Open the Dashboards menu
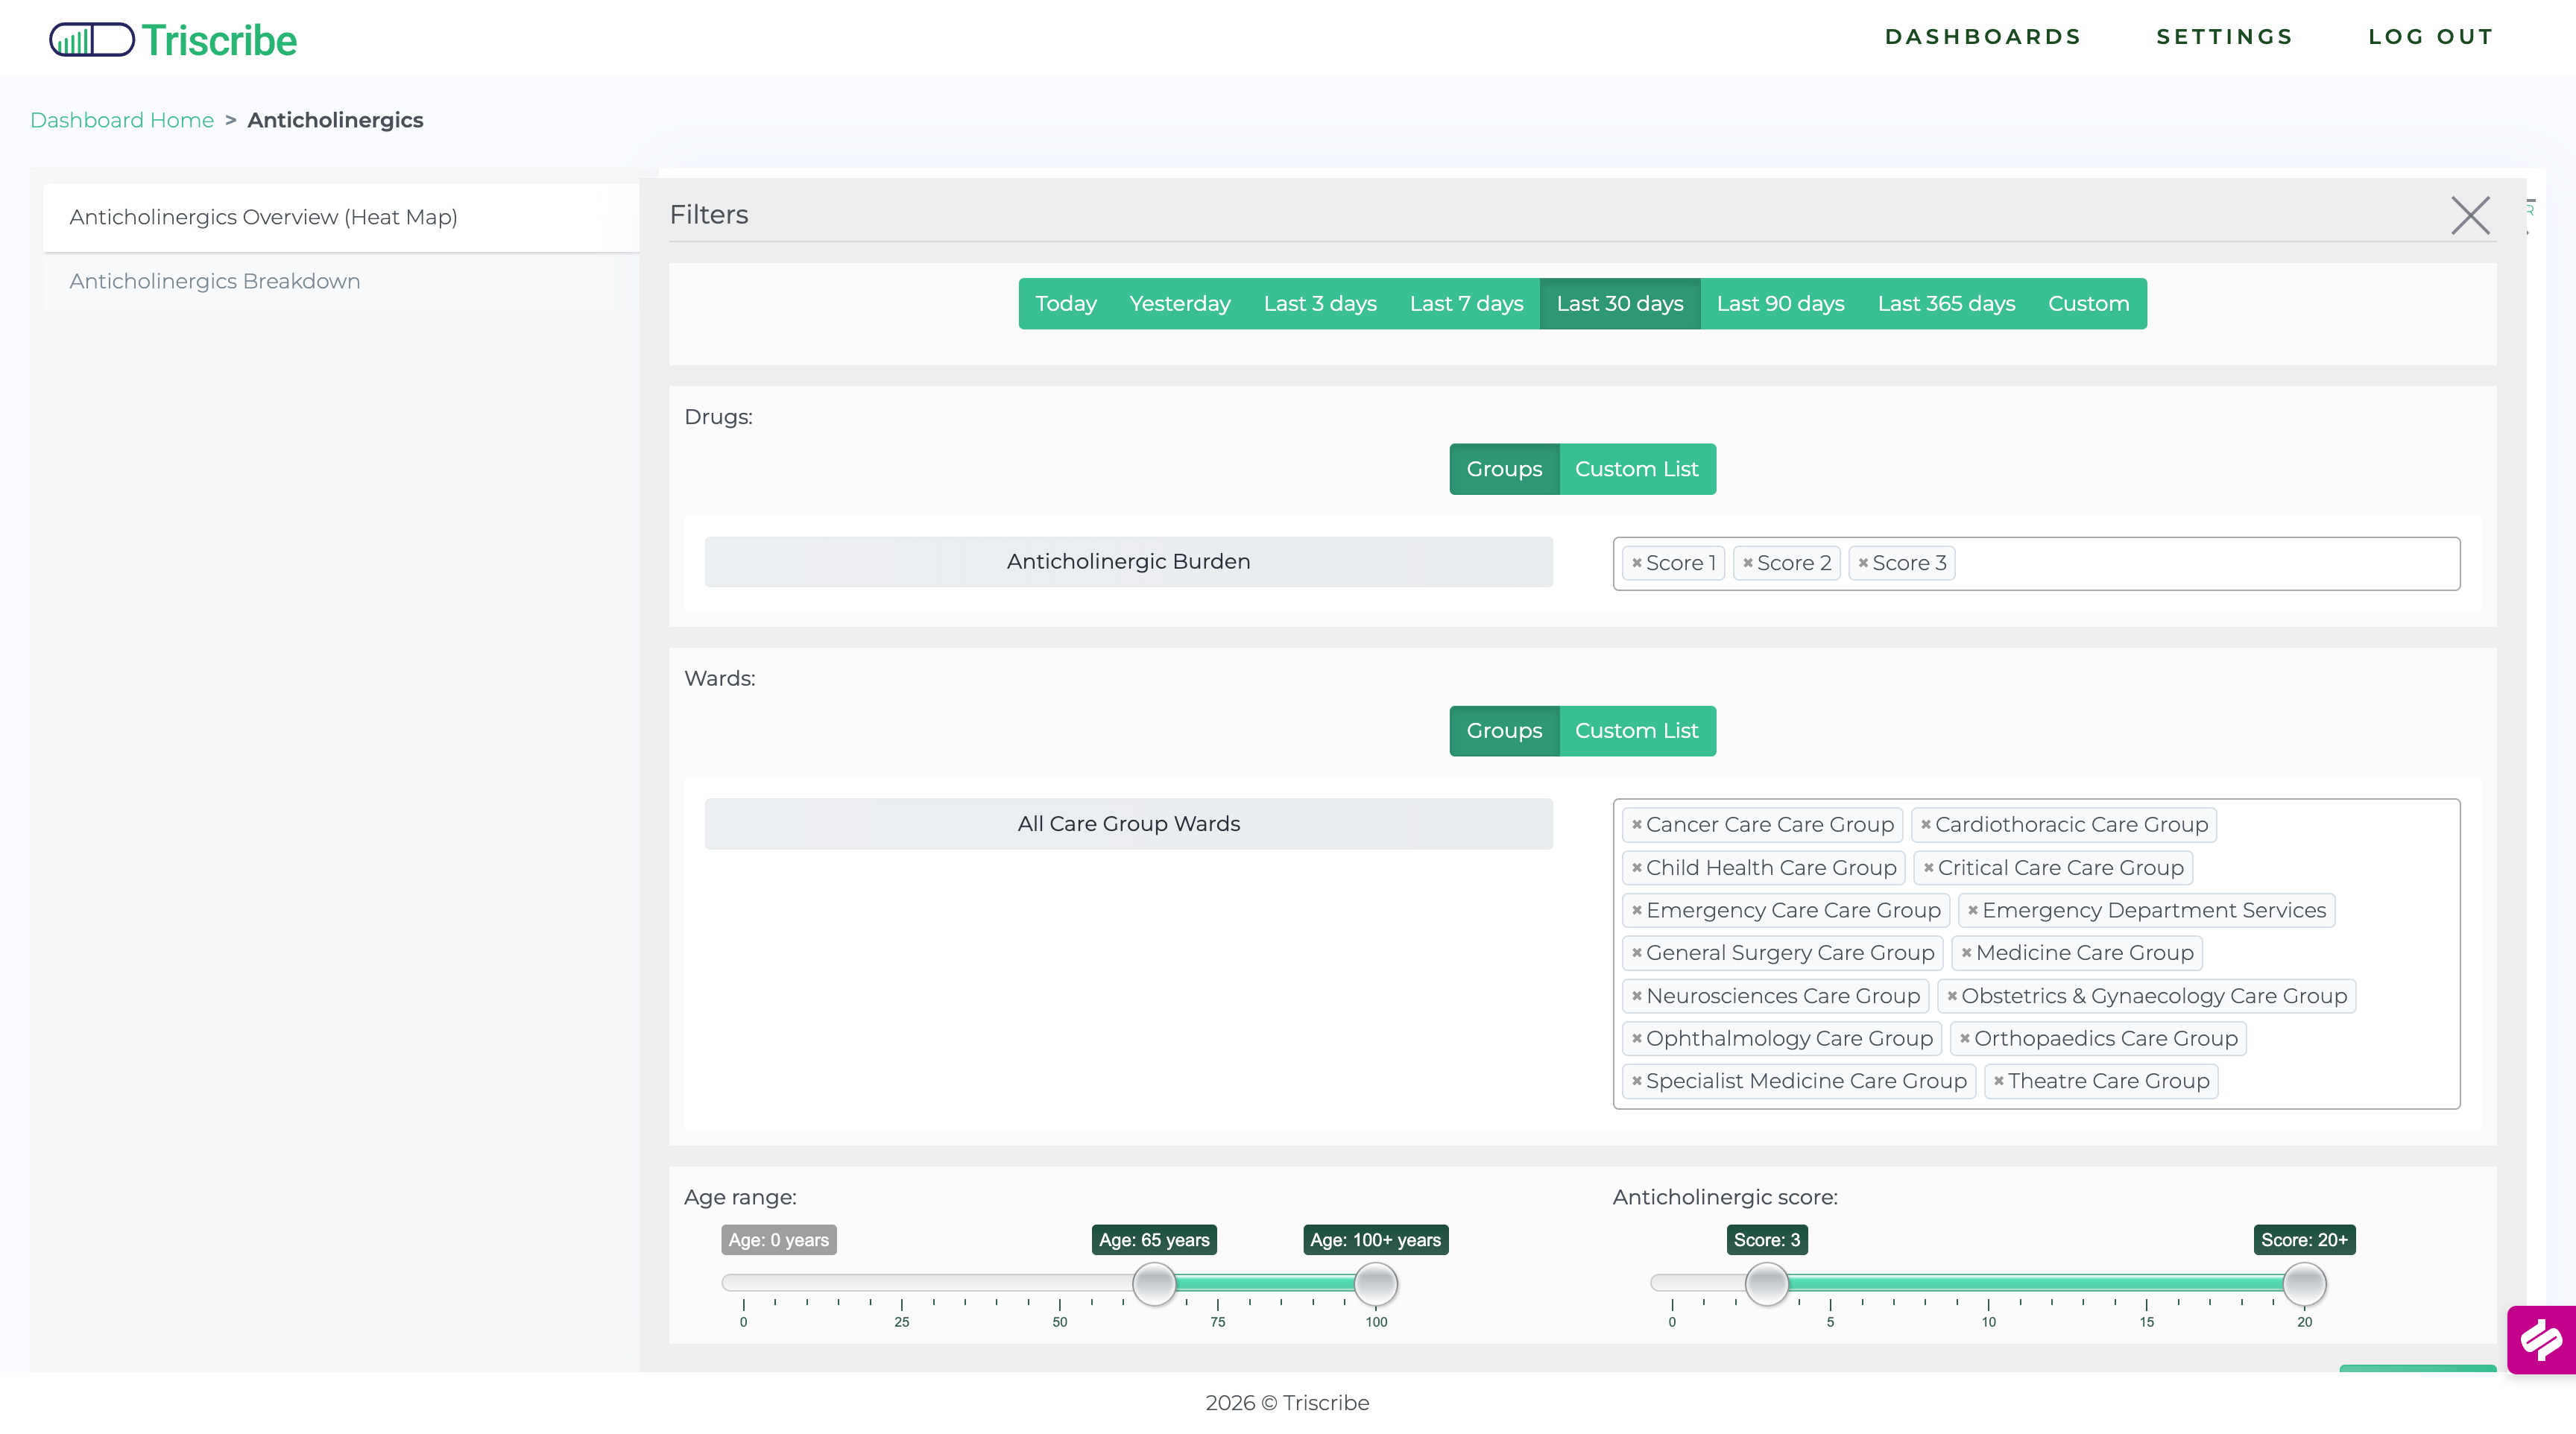 click(1983, 37)
